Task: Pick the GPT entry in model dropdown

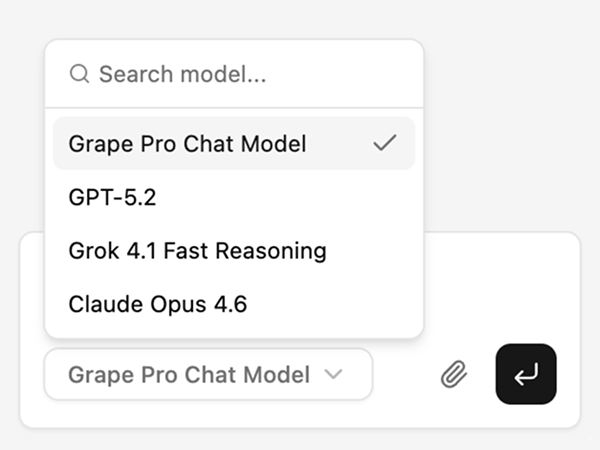Action: tap(112, 197)
